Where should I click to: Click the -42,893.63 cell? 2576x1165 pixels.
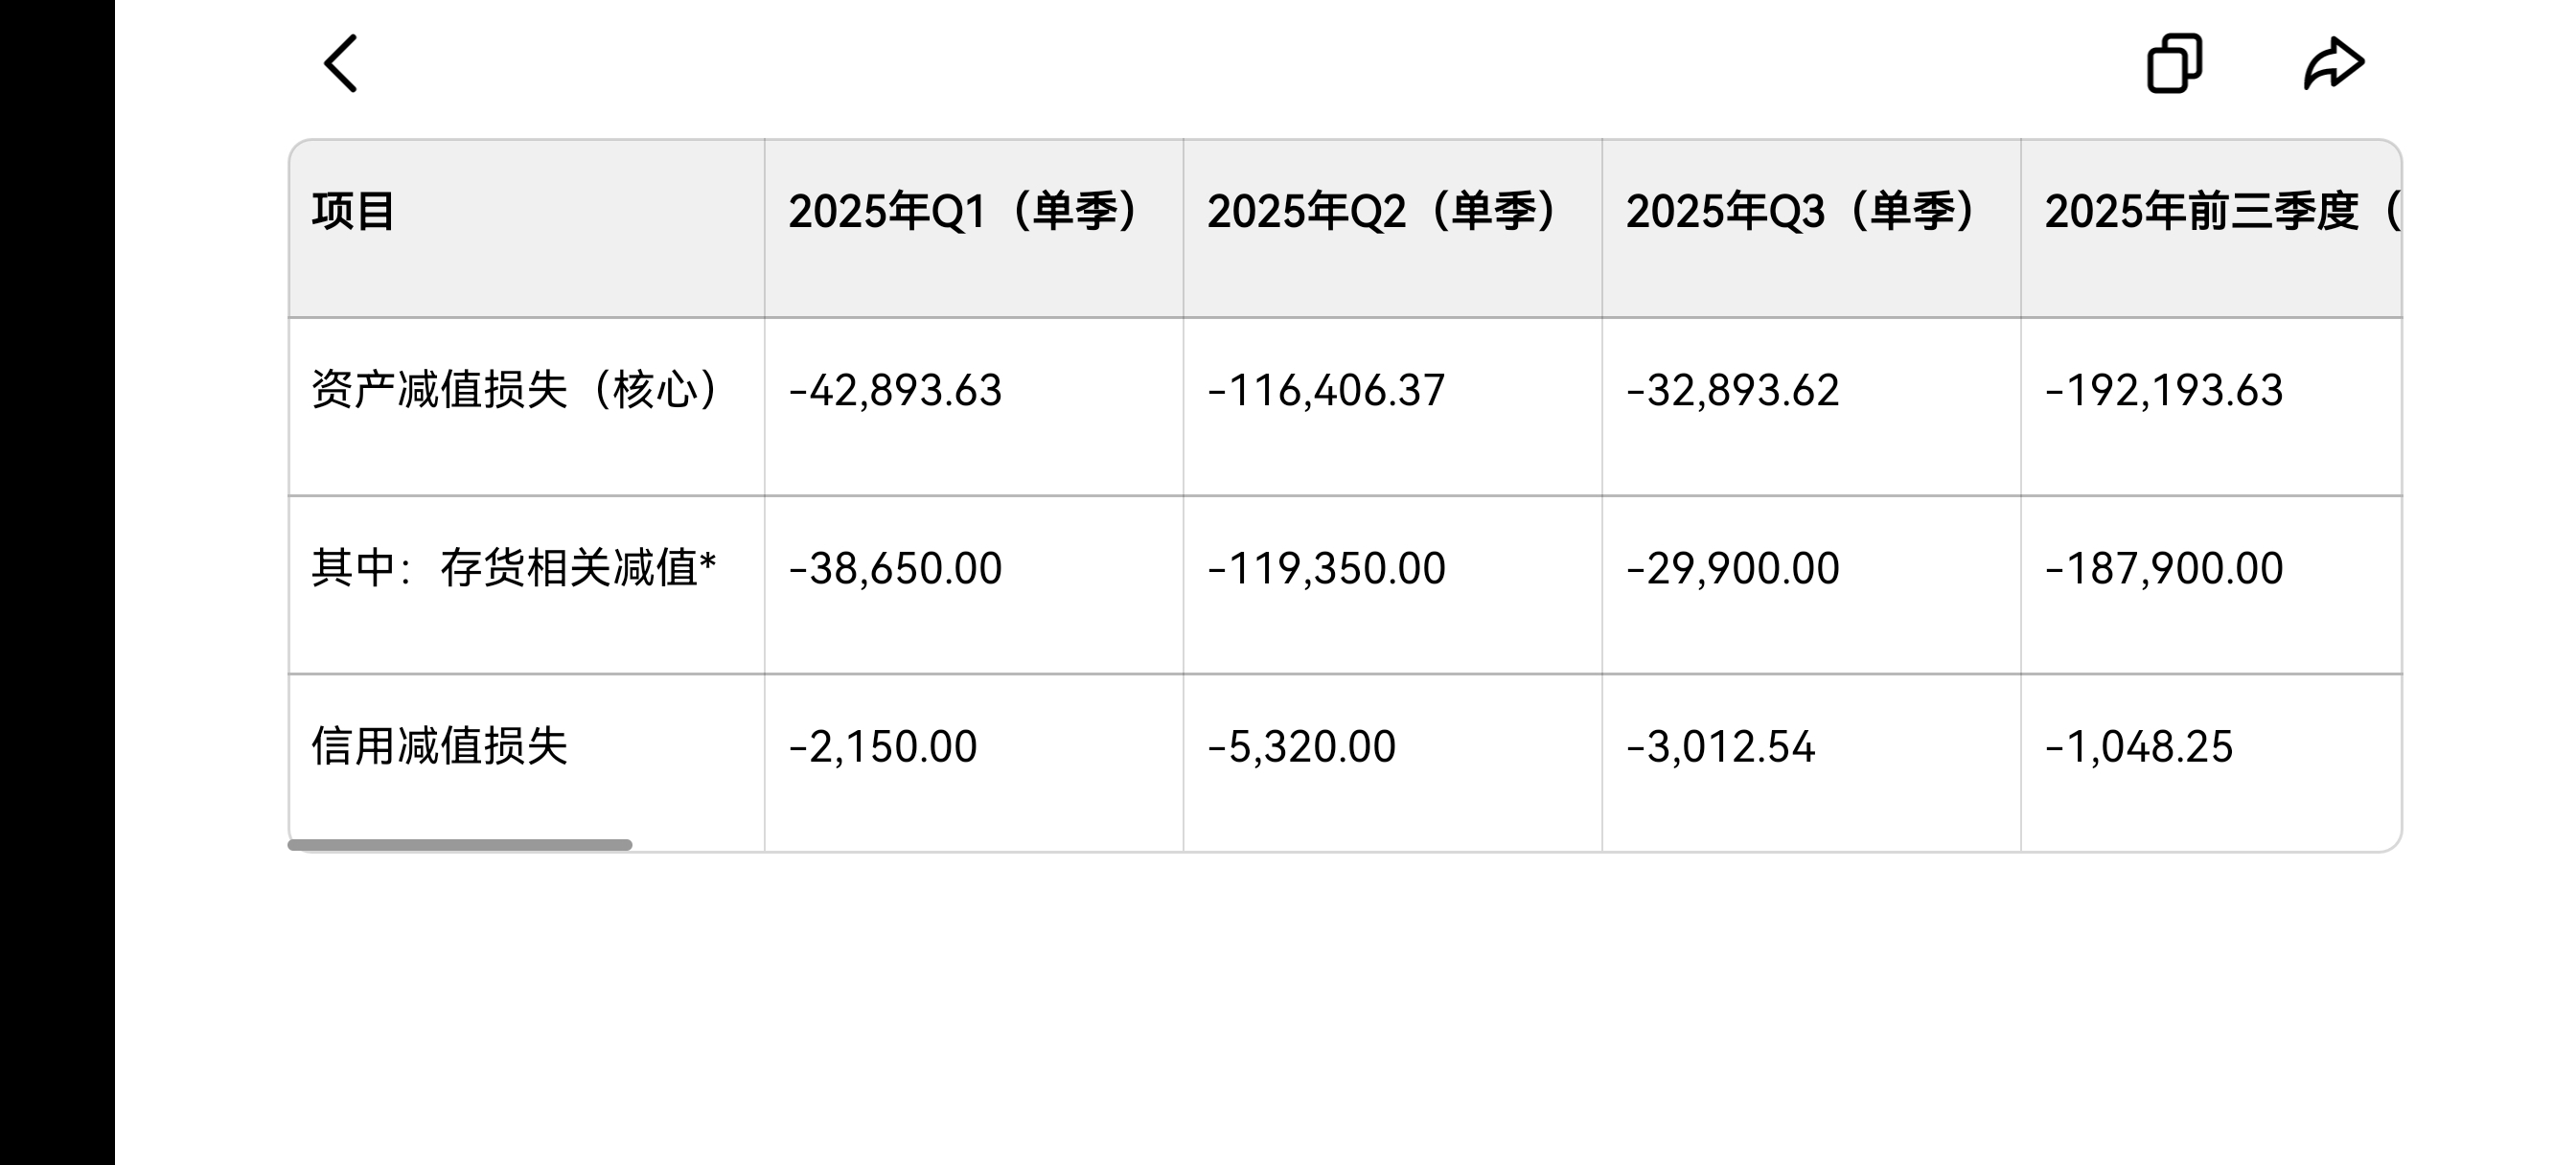pyautogui.click(x=895, y=390)
